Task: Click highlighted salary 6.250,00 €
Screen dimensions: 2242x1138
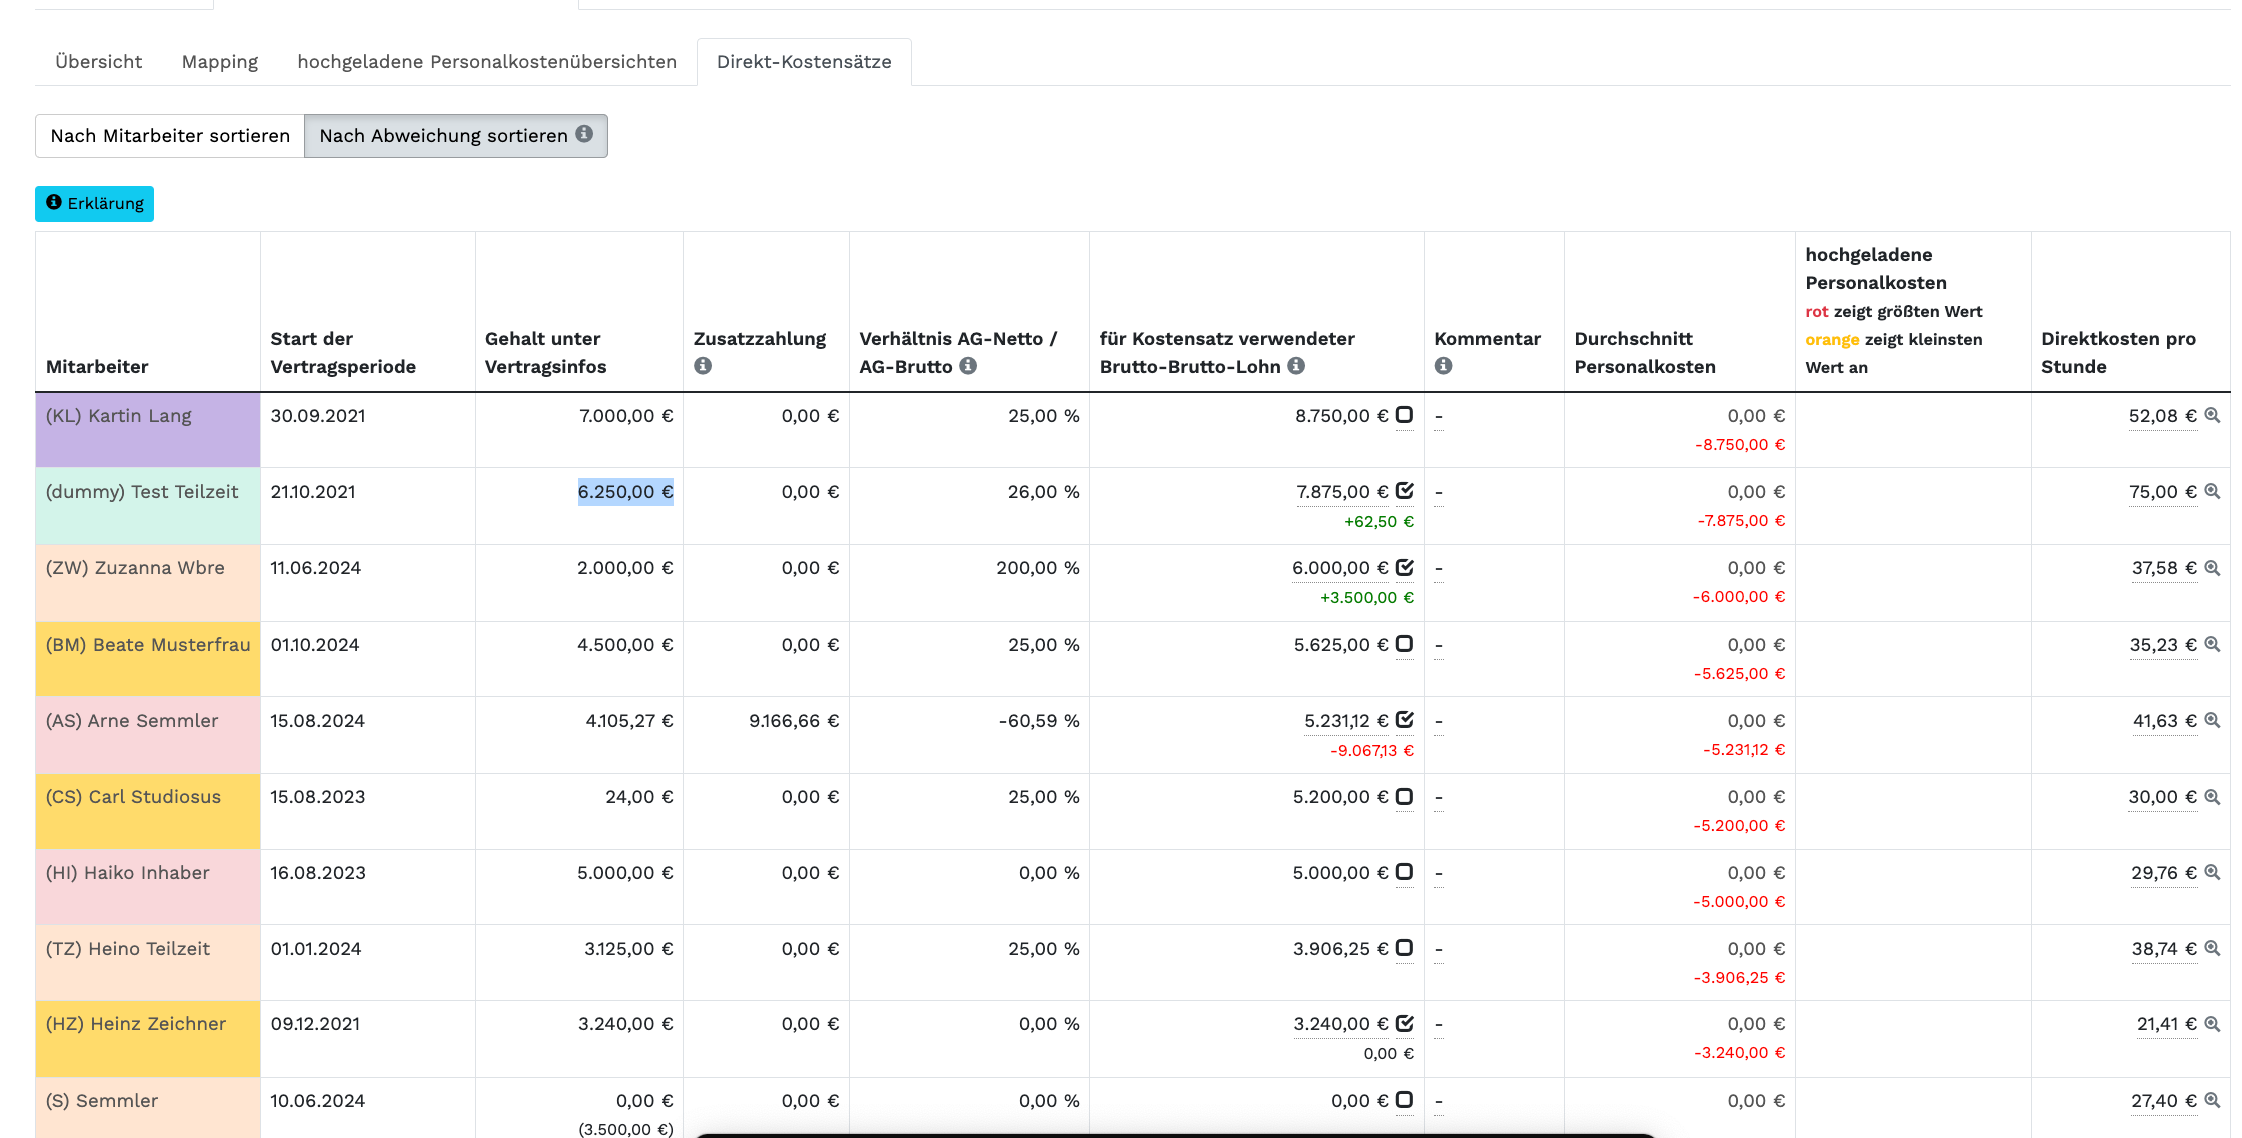Action: click(x=626, y=492)
